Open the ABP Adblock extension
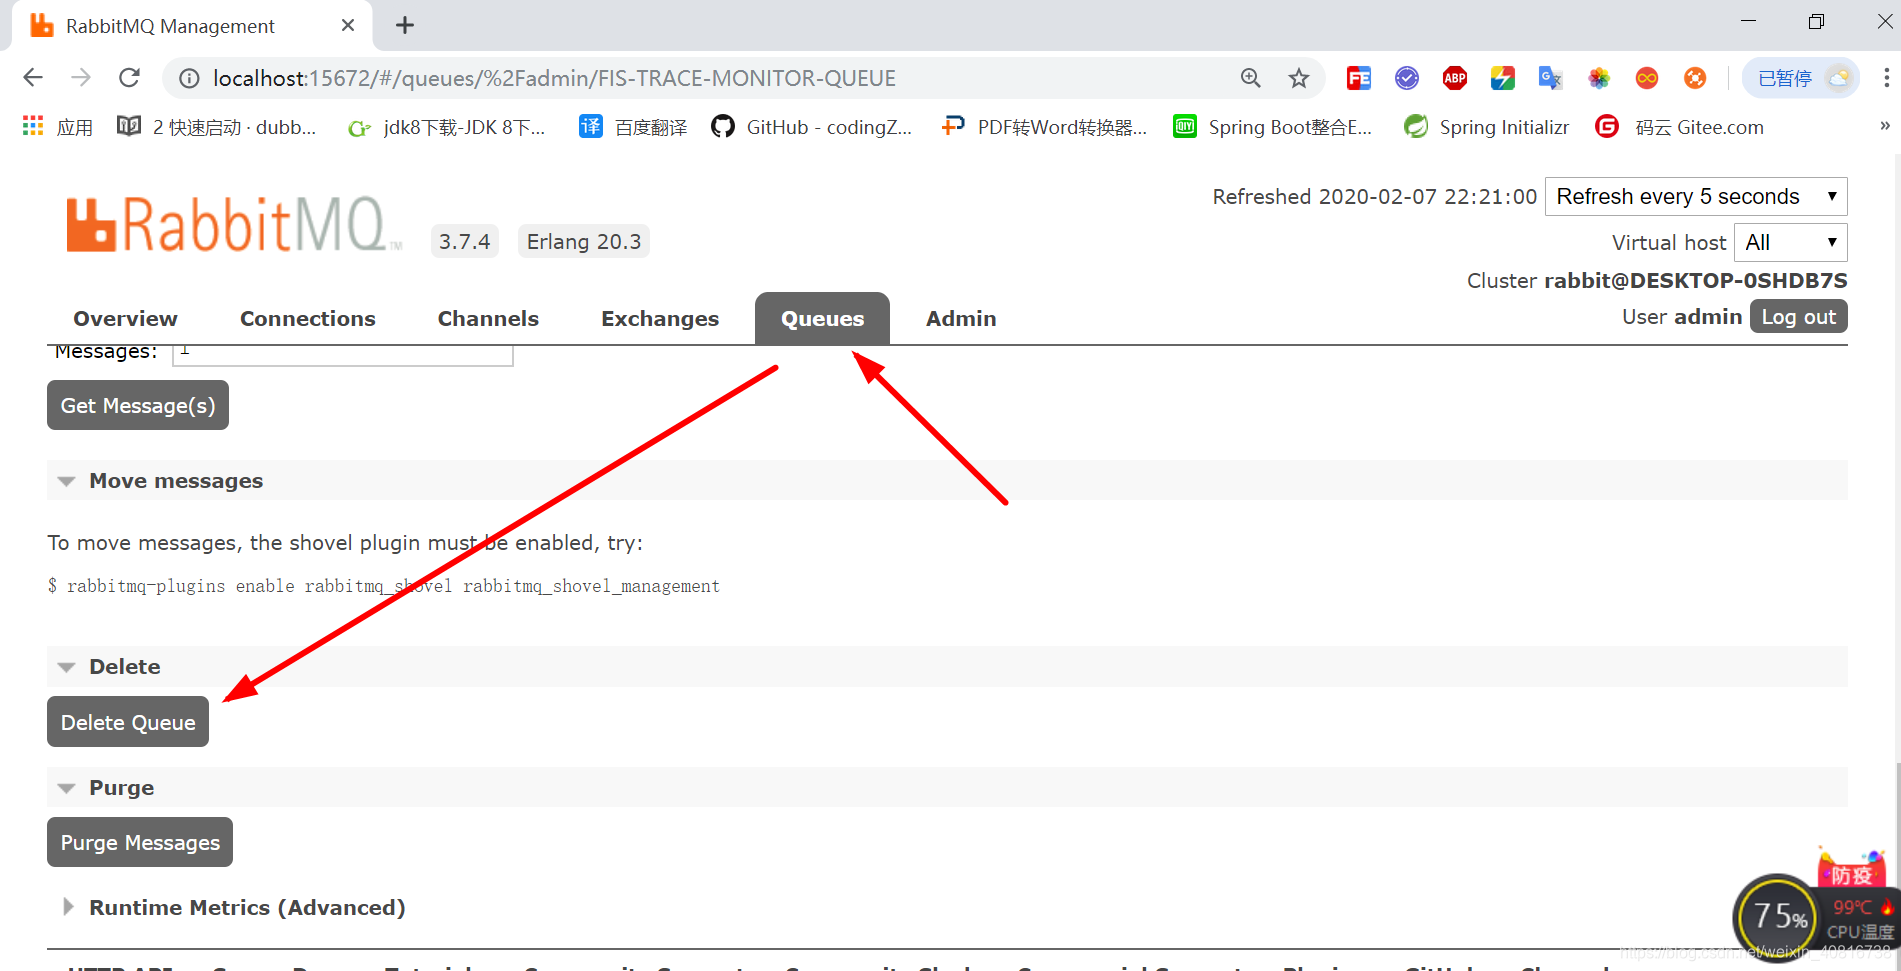Viewport: 1901px width, 971px height. point(1455,78)
